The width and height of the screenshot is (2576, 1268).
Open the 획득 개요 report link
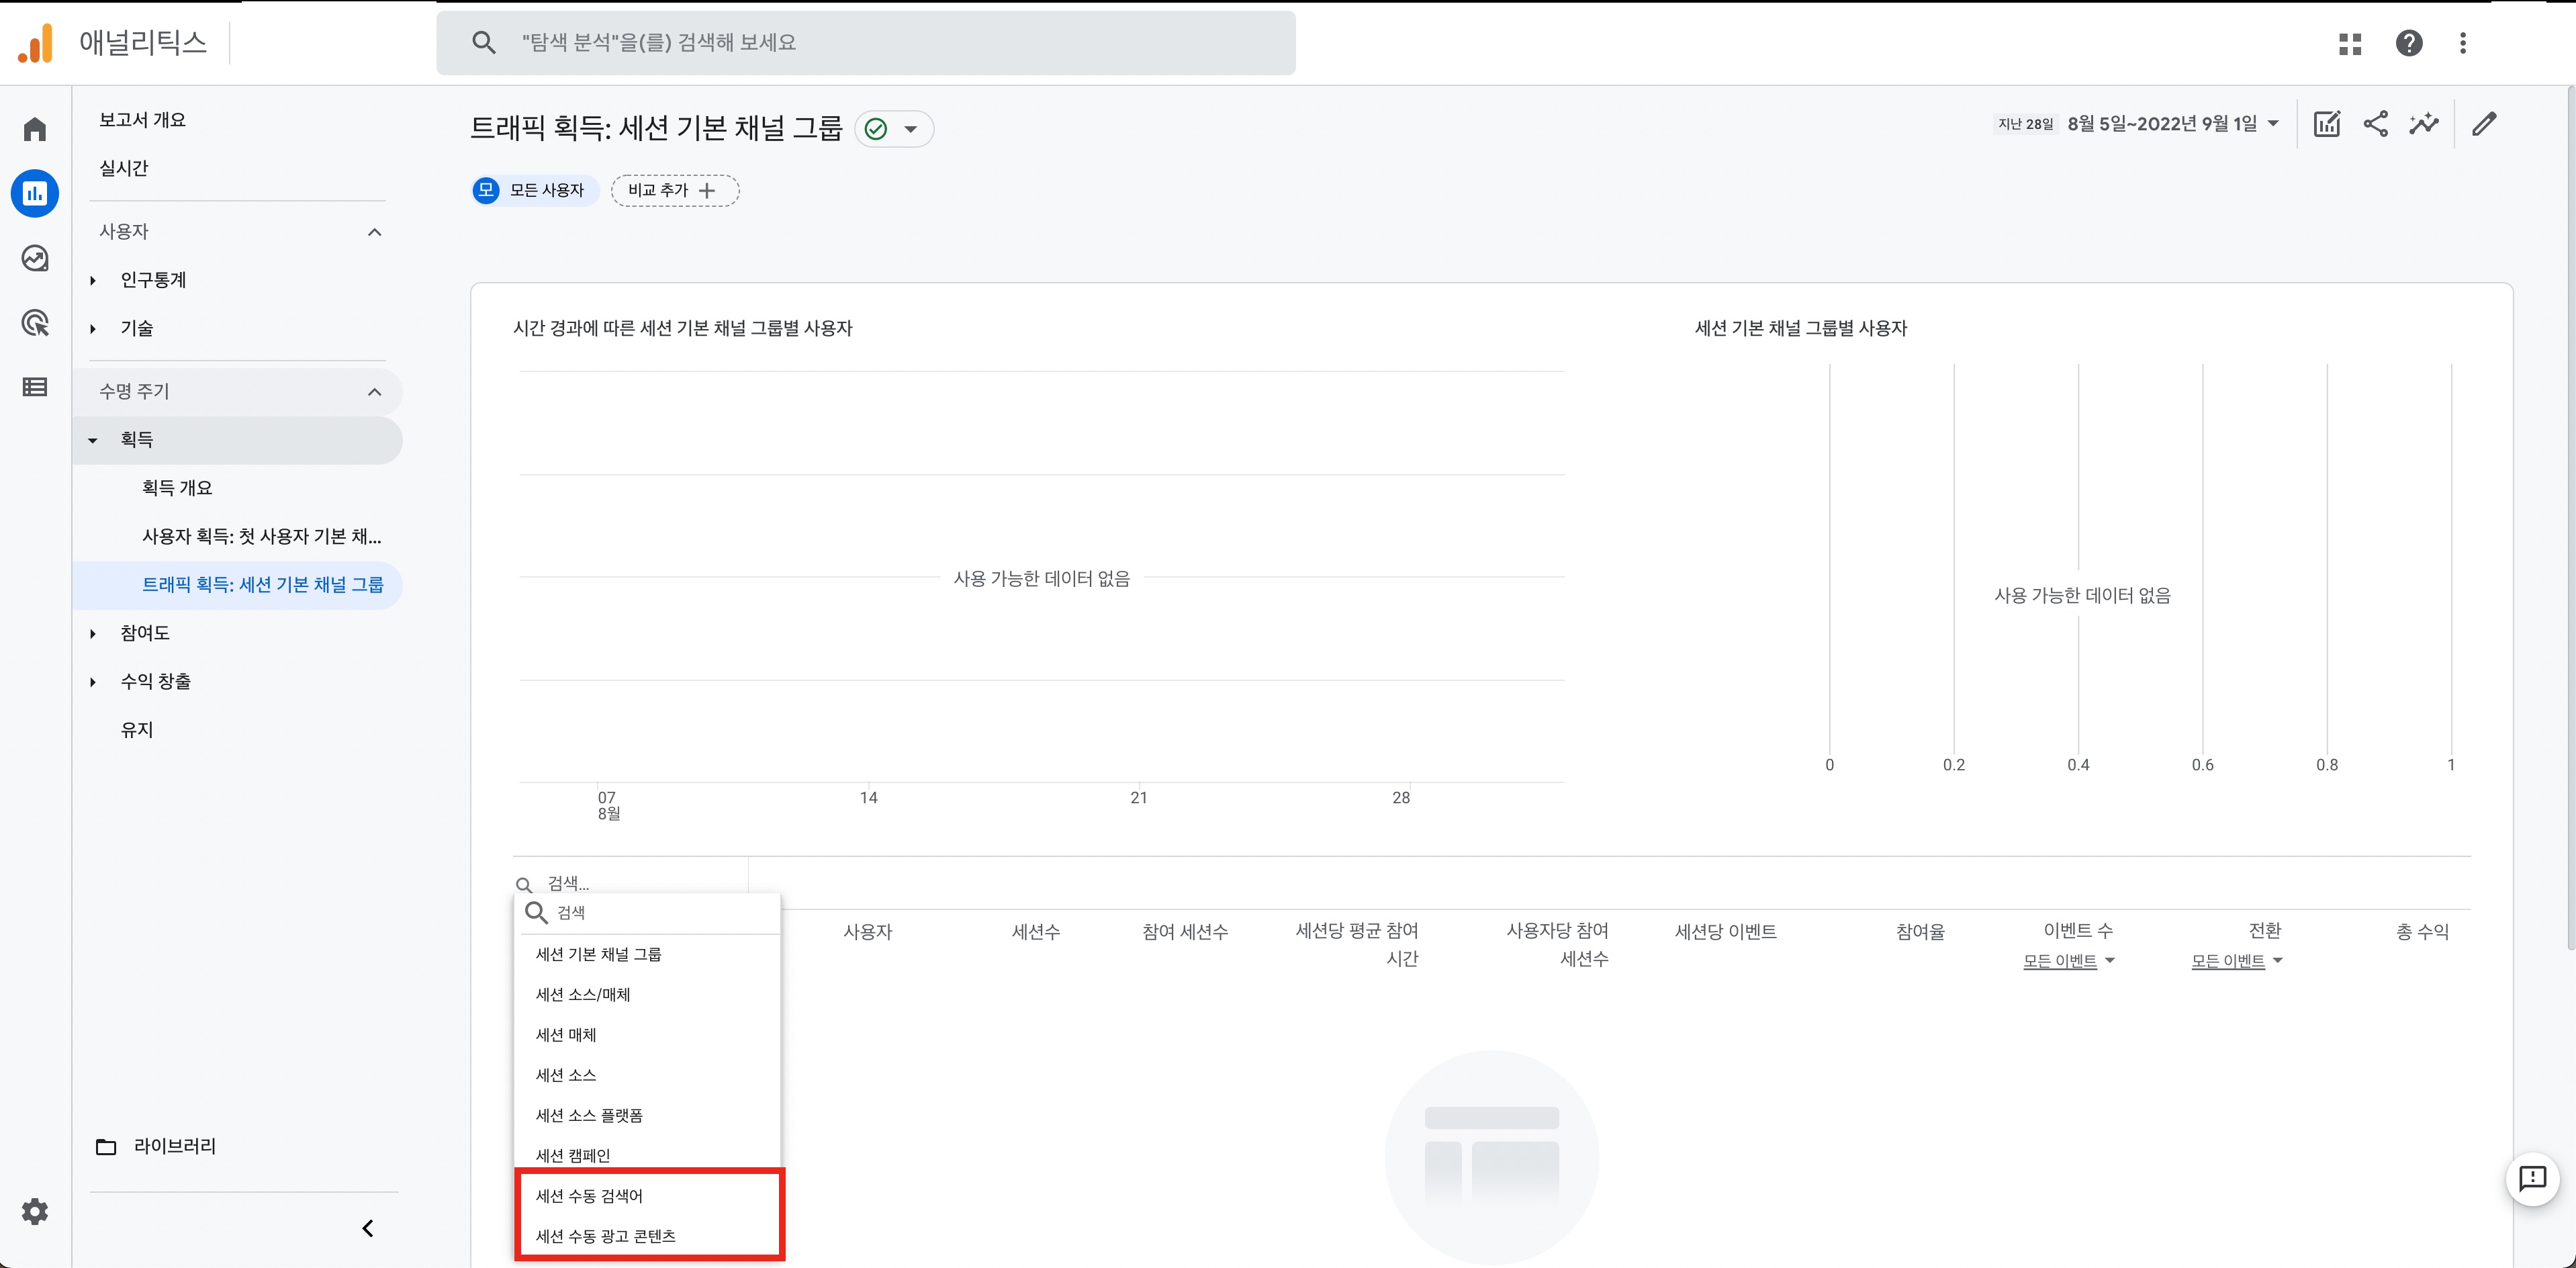click(177, 488)
